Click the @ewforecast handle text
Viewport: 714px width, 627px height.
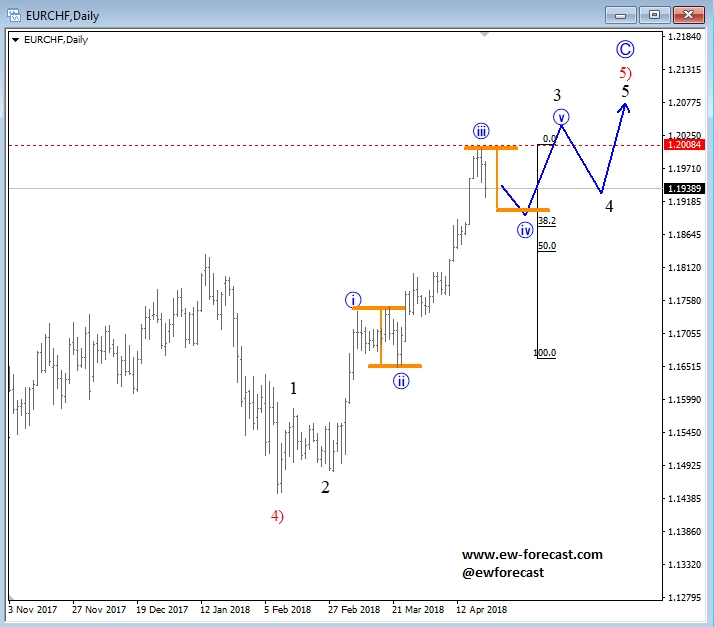tap(503, 573)
